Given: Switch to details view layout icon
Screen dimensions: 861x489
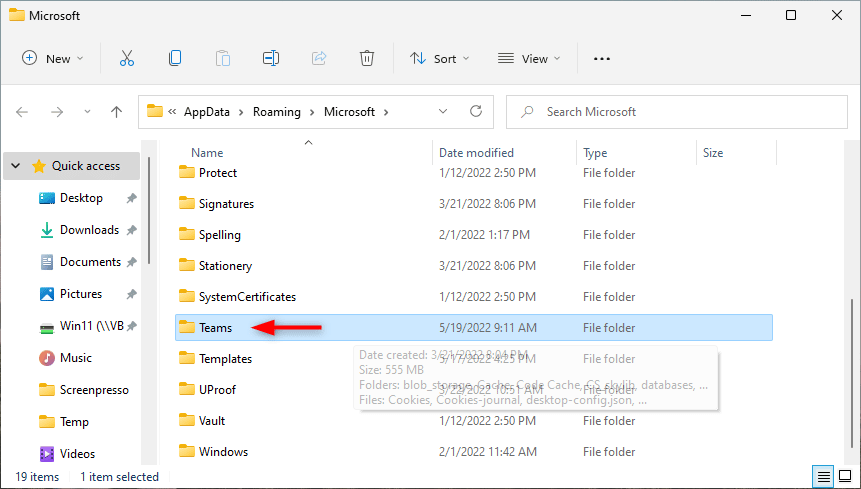Looking at the screenshot, I should (x=823, y=476).
